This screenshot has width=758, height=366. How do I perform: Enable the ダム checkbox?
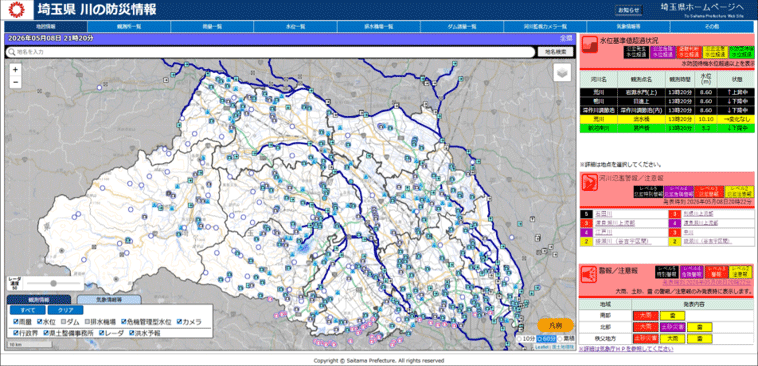(x=63, y=322)
